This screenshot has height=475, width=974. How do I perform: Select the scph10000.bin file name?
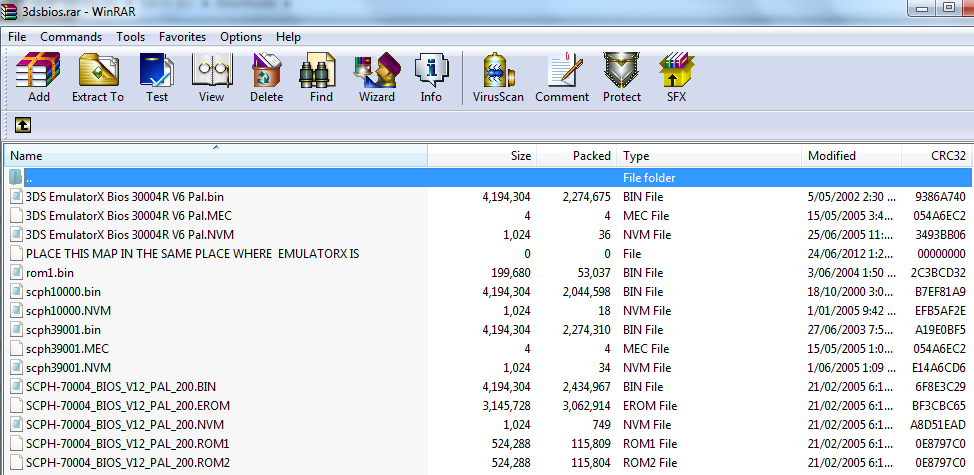(63, 292)
